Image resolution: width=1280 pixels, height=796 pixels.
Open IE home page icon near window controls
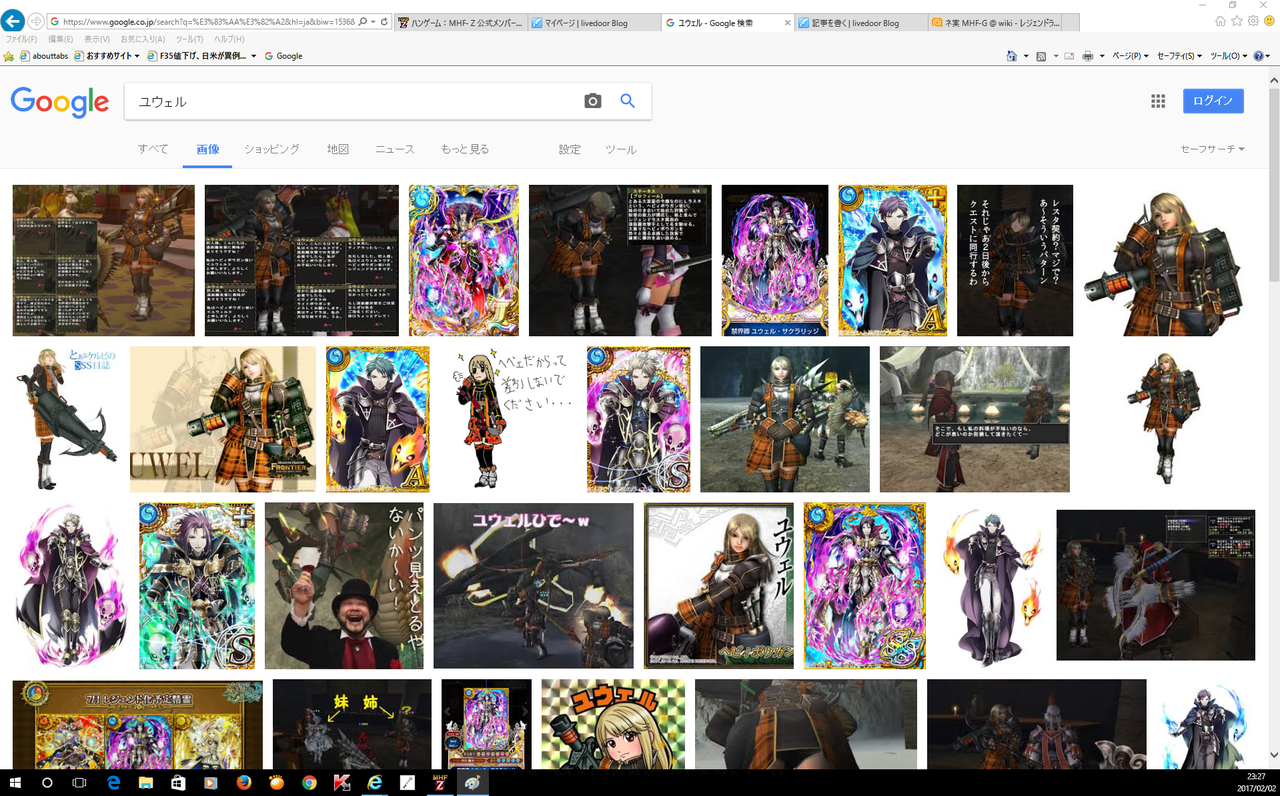1221,21
